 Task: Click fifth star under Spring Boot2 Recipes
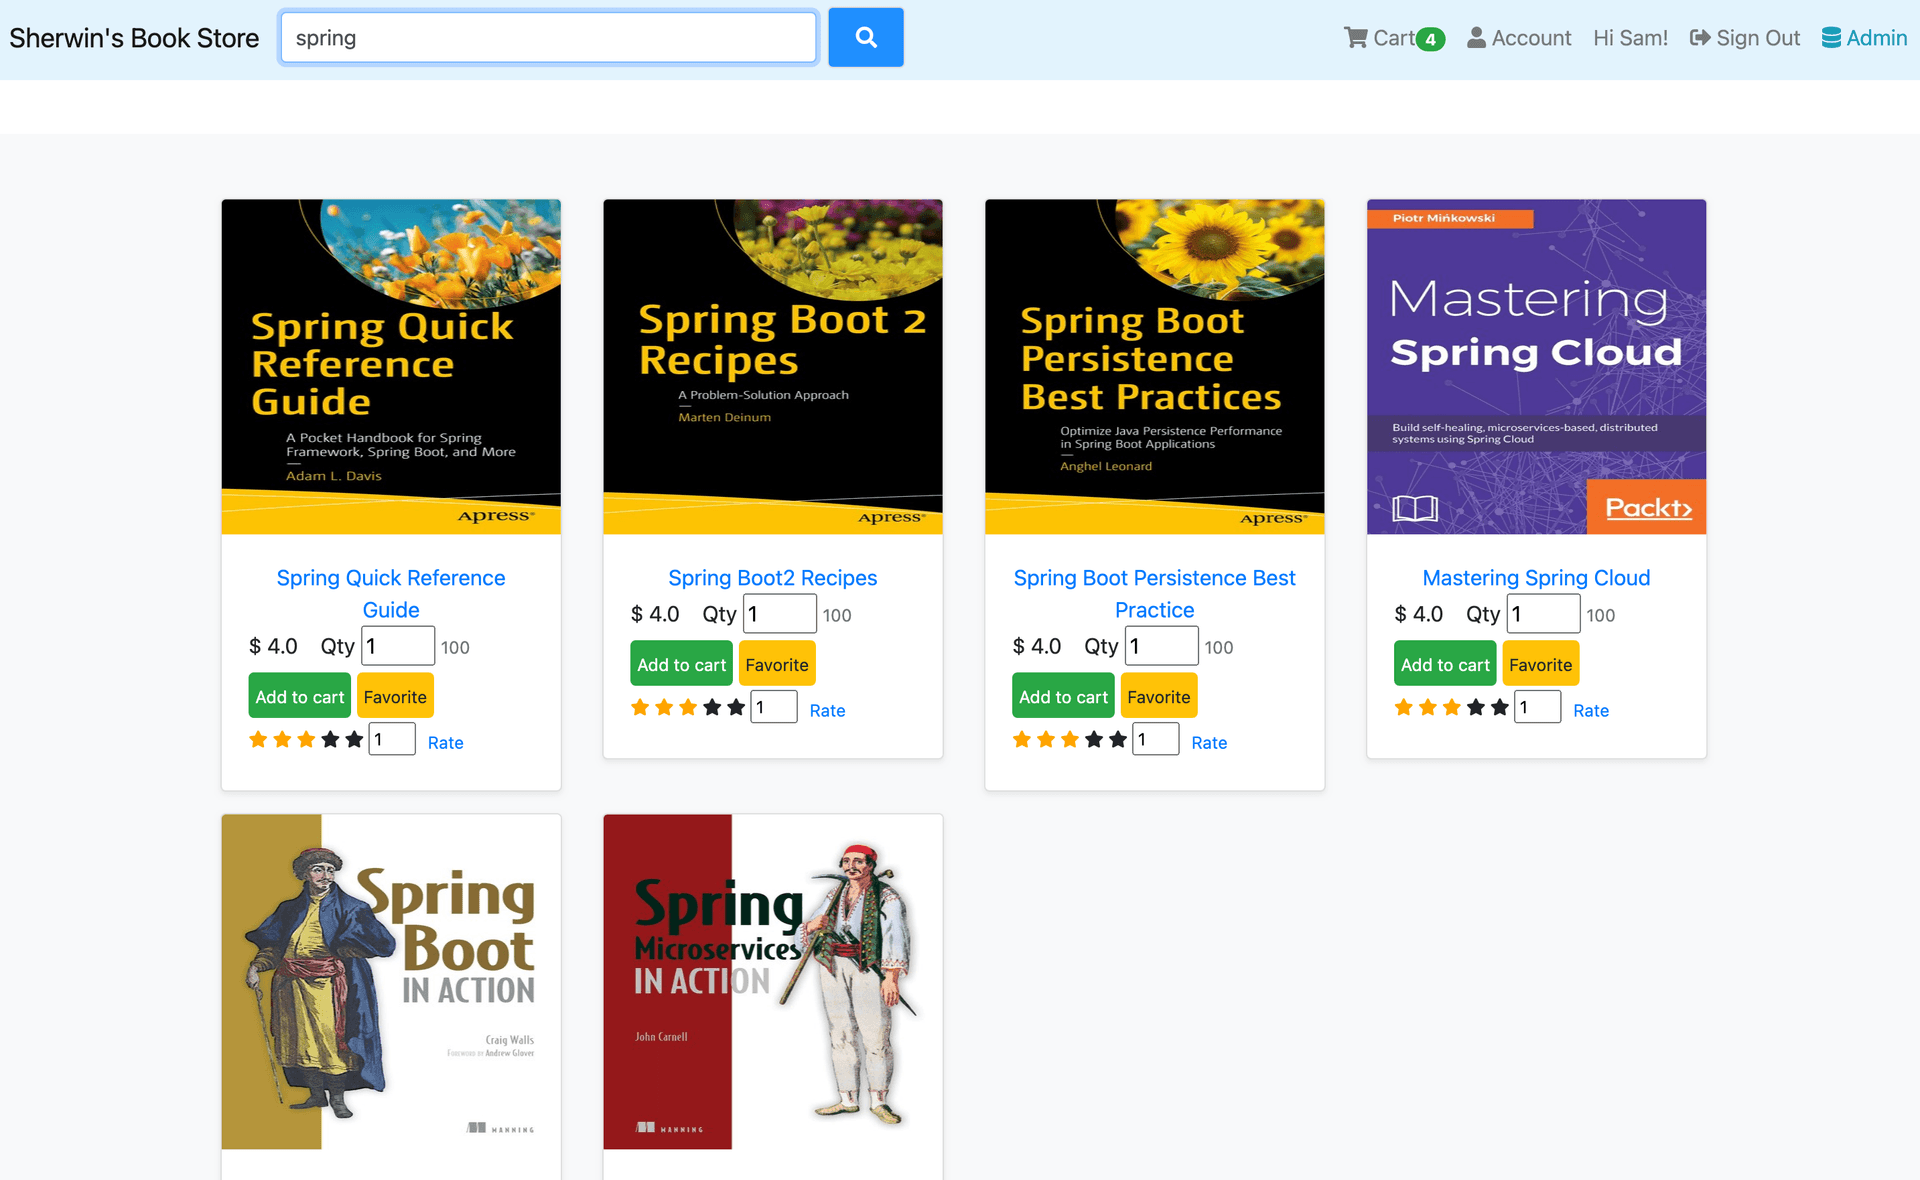(736, 708)
